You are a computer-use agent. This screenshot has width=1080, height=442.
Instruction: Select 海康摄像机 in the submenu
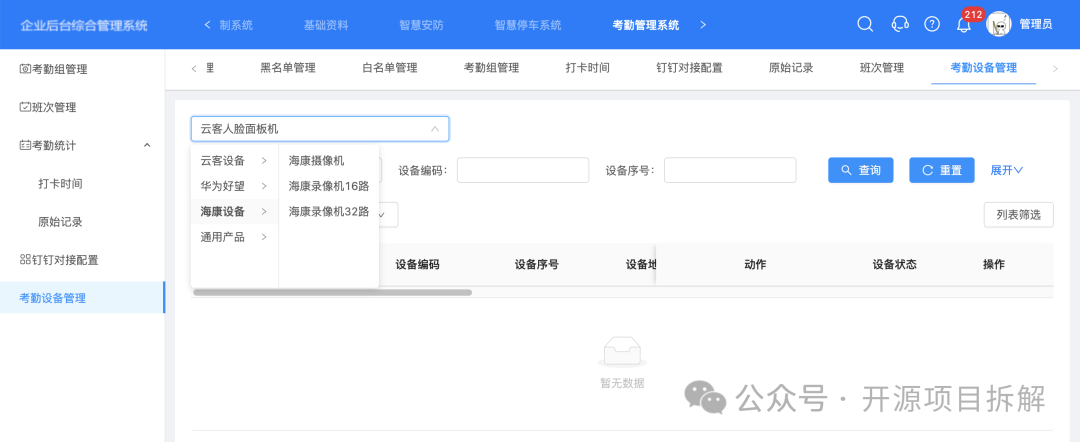tap(316, 160)
